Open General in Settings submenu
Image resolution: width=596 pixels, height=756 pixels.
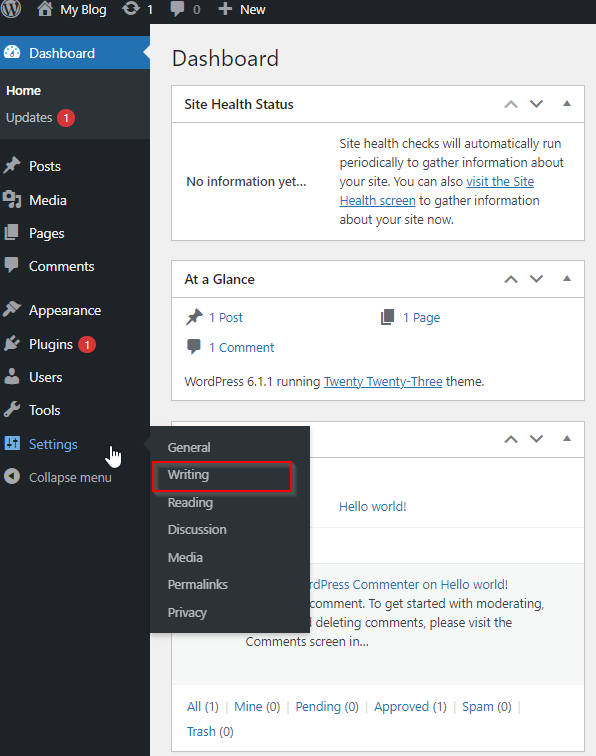pos(189,447)
